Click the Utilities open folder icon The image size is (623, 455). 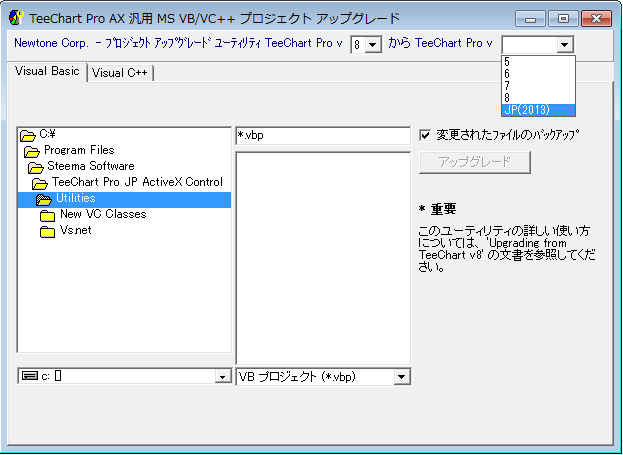[x=44, y=199]
